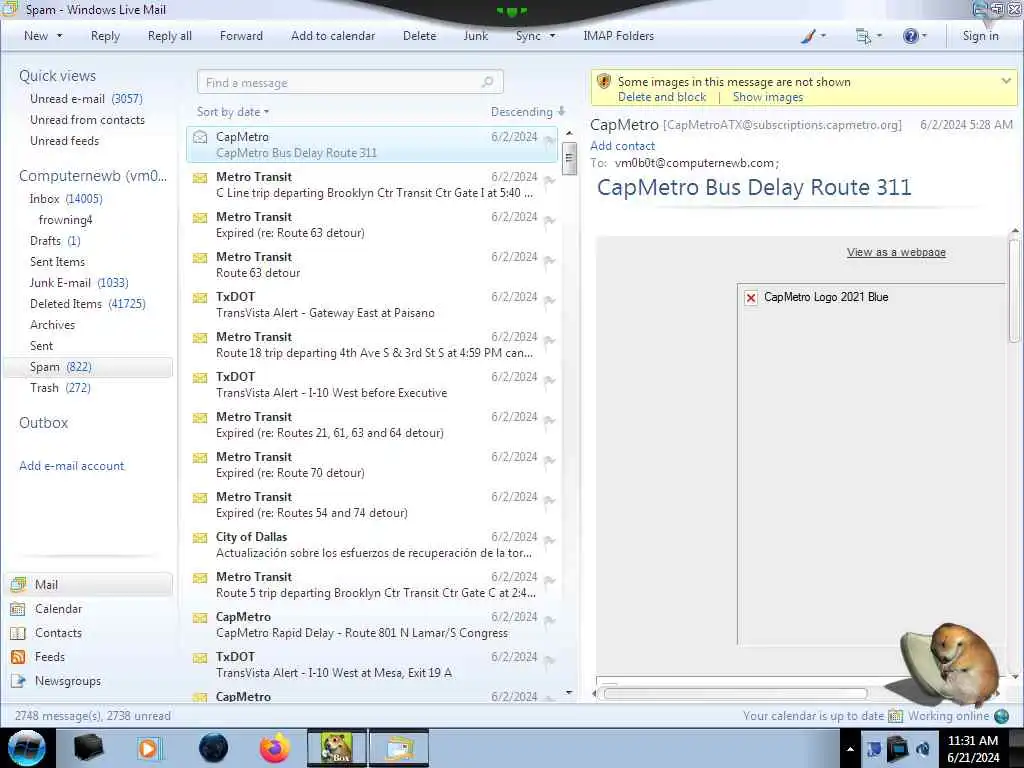
Task: Flag the Expired Route 70 detour message
Action: click(x=550, y=460)
